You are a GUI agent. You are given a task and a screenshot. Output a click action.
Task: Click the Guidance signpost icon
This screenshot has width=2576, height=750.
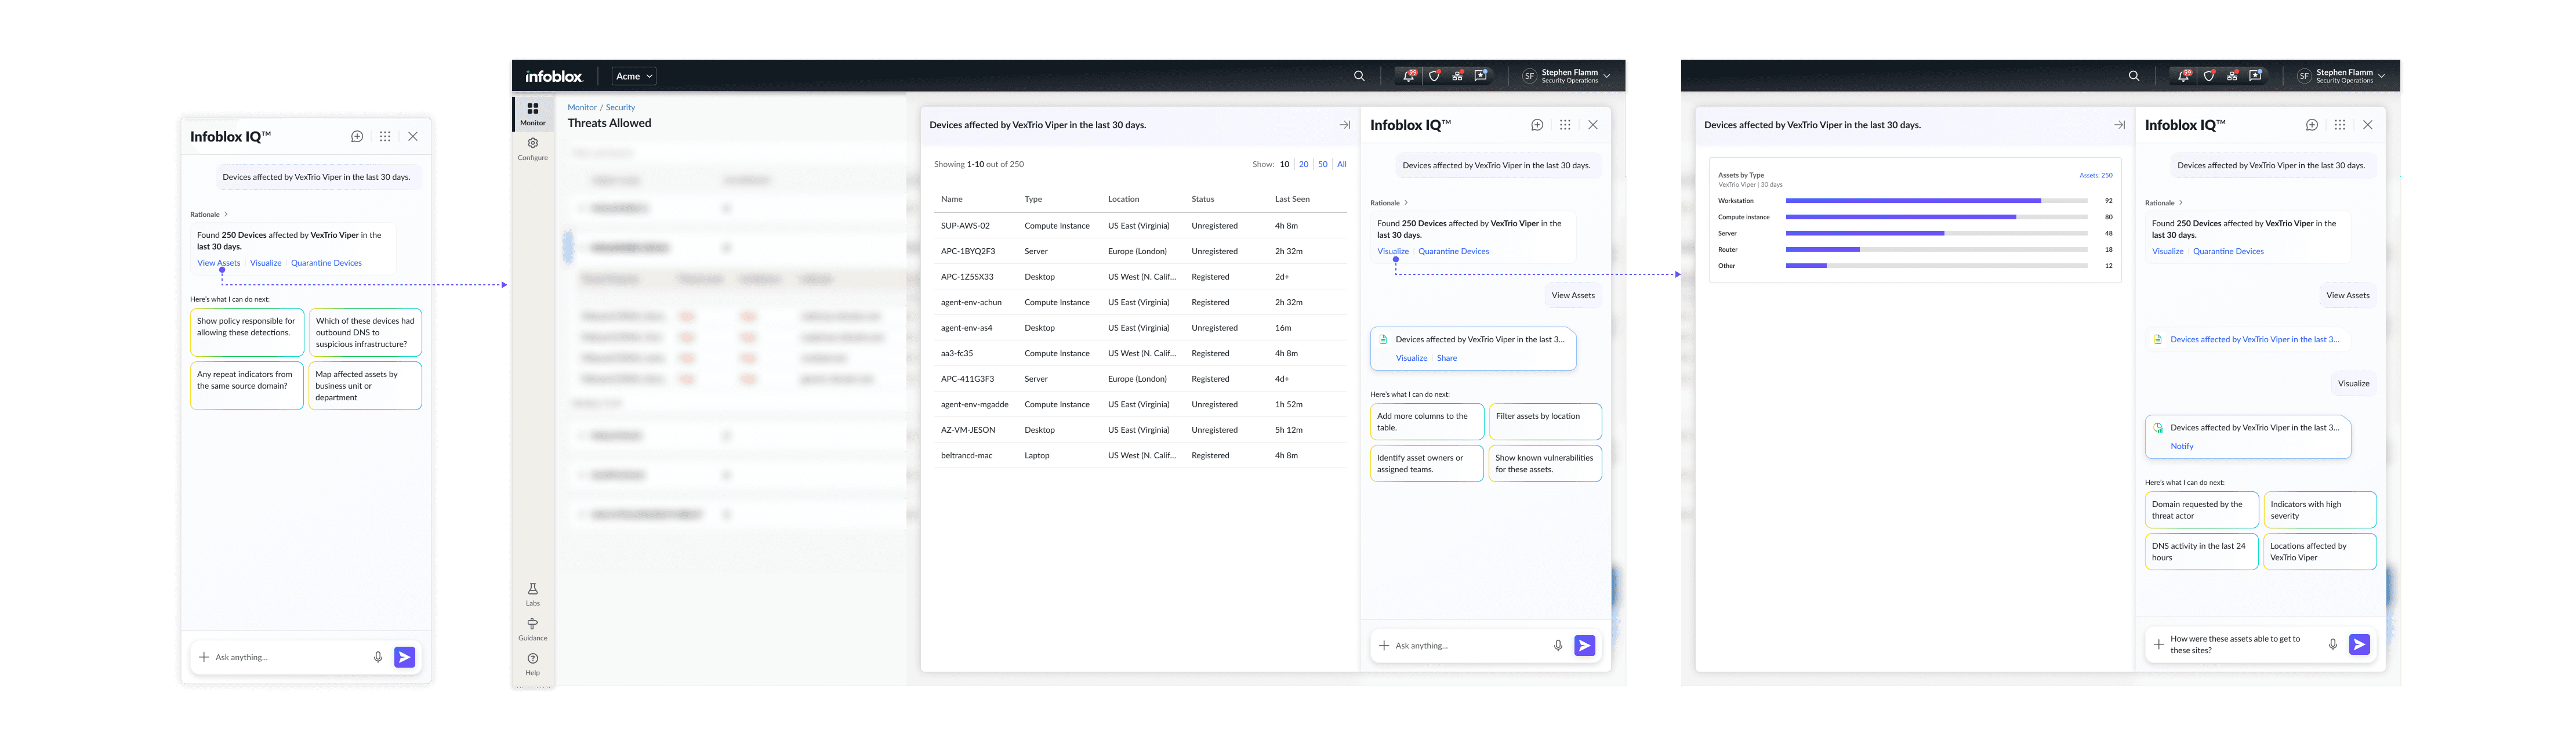pyautogui.click(x=532, y=624)
